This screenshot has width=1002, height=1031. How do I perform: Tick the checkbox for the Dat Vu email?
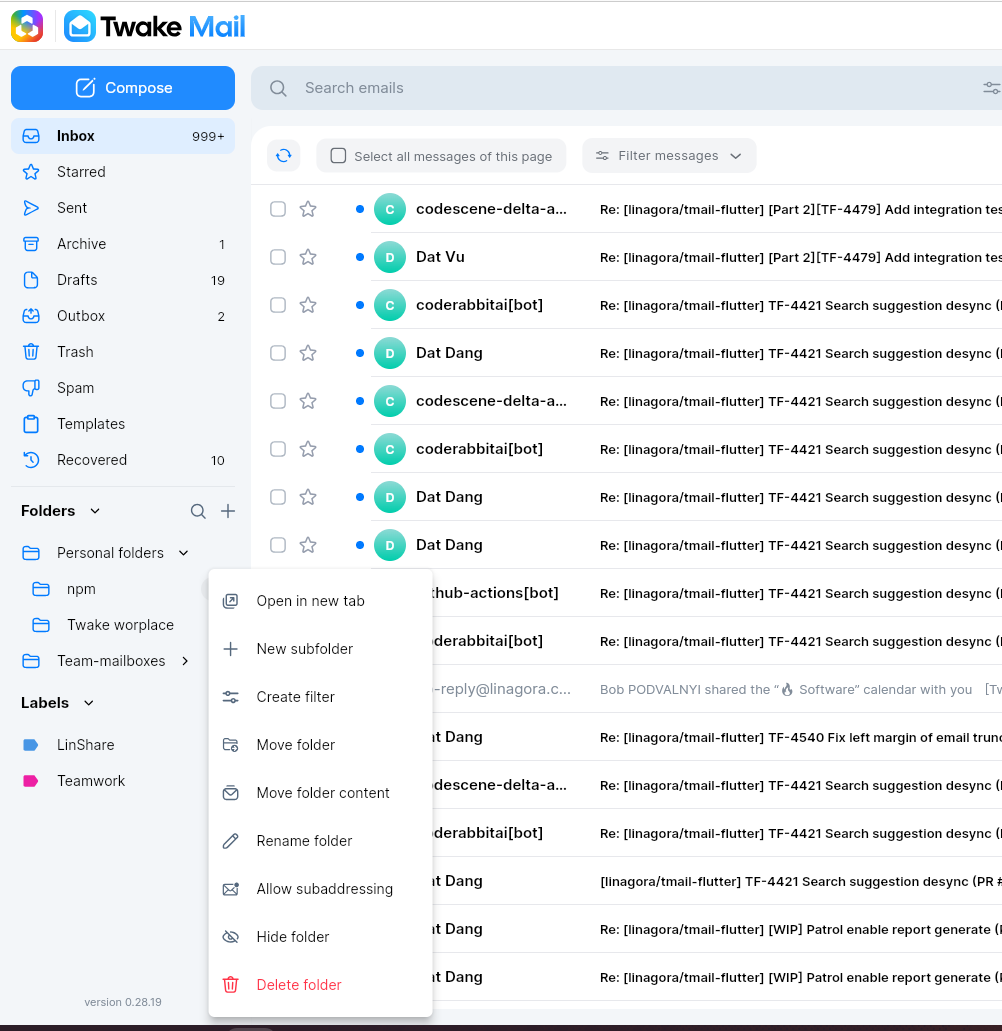point(278,257)
